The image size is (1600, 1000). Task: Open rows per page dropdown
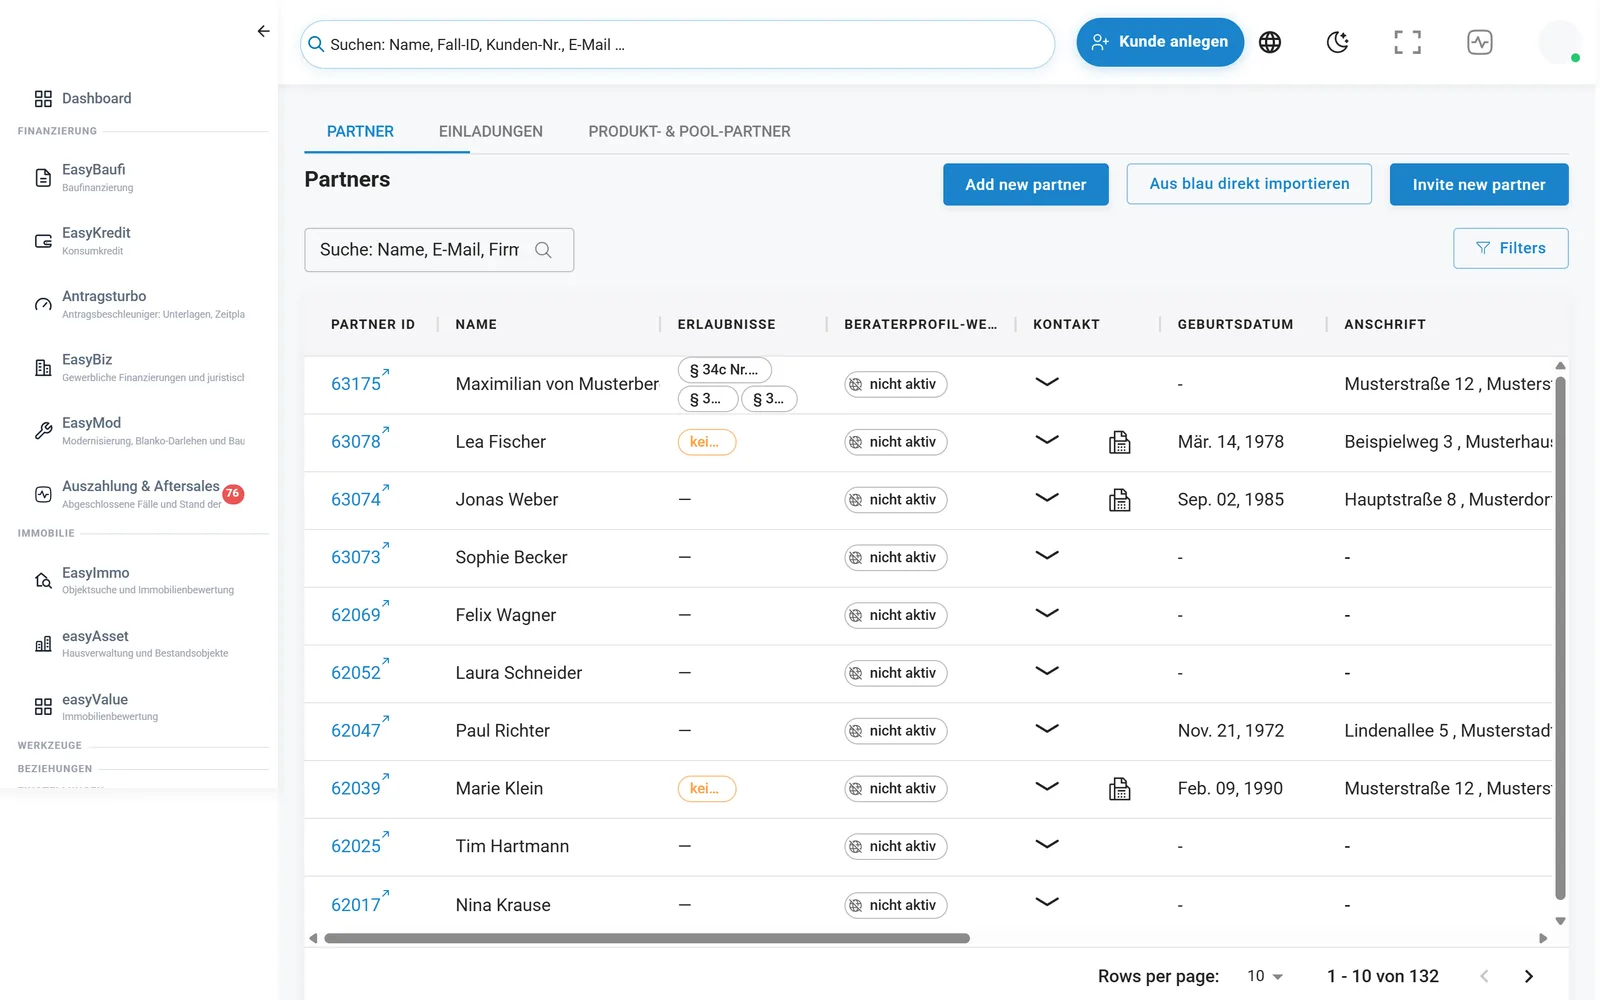pos(1265,976)
